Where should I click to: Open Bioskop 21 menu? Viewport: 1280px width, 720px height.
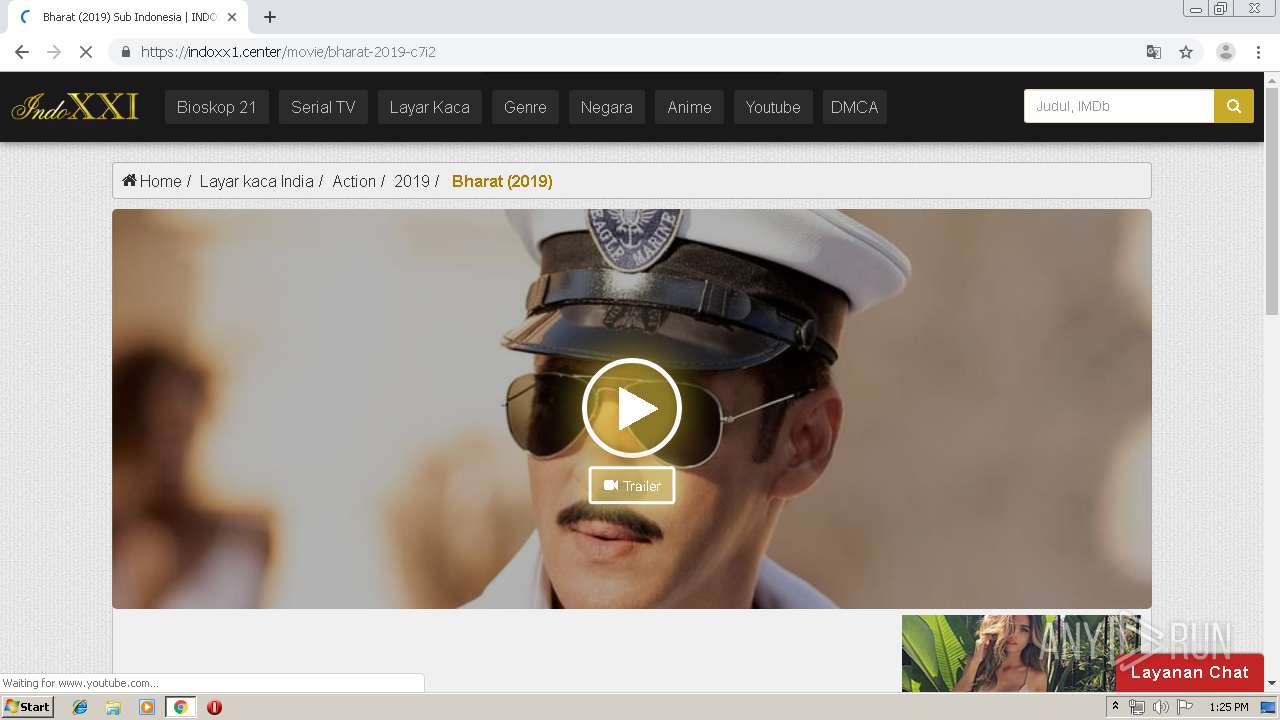216,107
